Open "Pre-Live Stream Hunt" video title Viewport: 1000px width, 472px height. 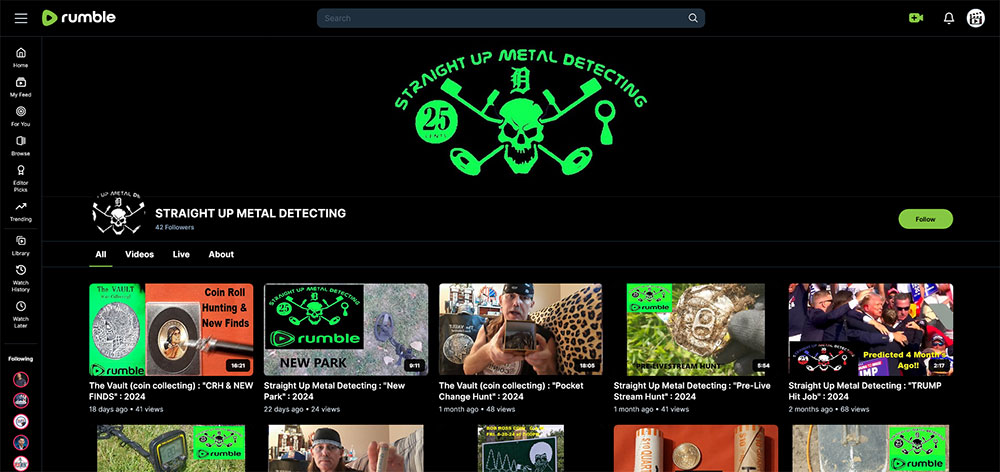692,391
